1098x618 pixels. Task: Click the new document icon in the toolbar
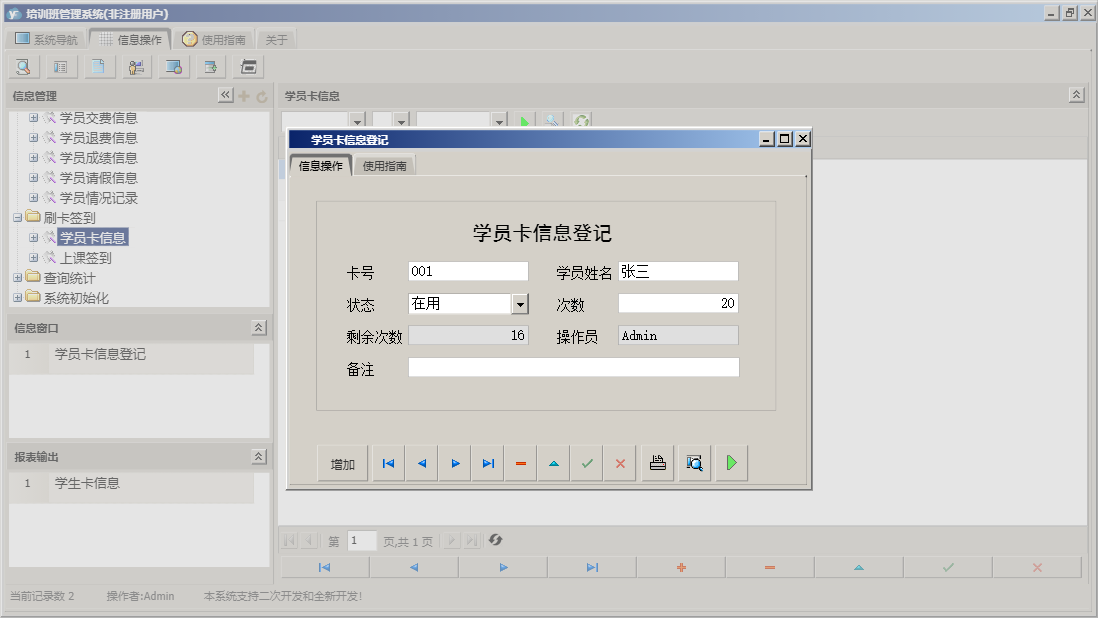pos(98,66)
